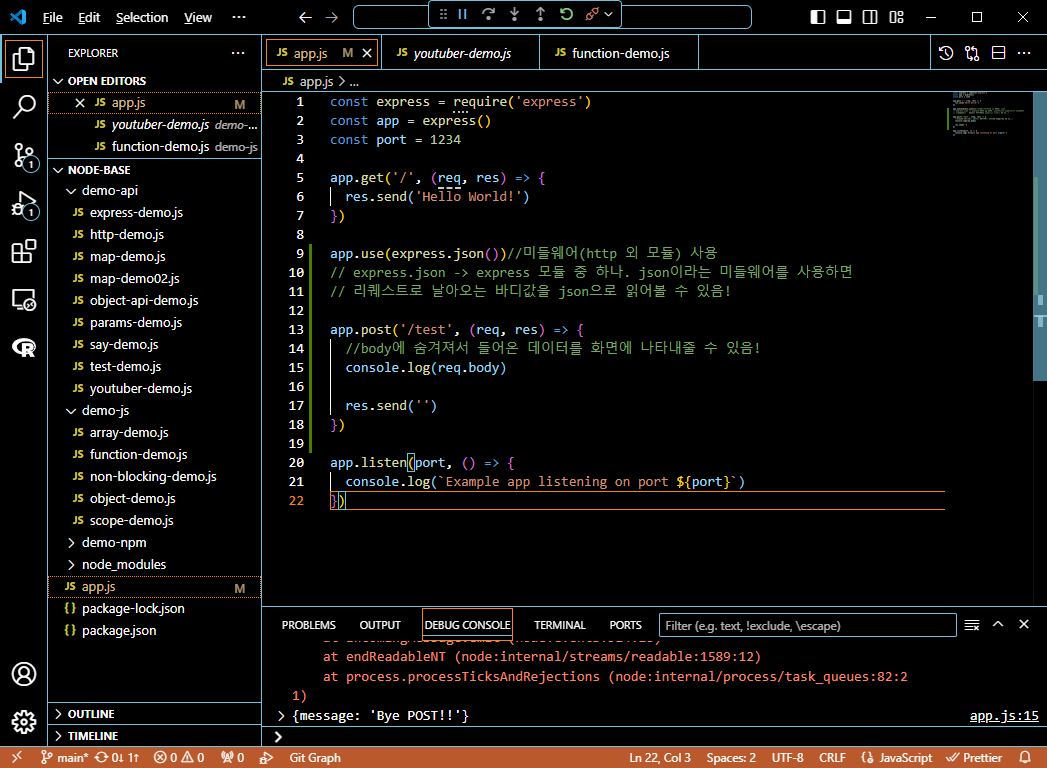
Task: Click the main branch indicator in status bar
Action: [x=64, y=757]
